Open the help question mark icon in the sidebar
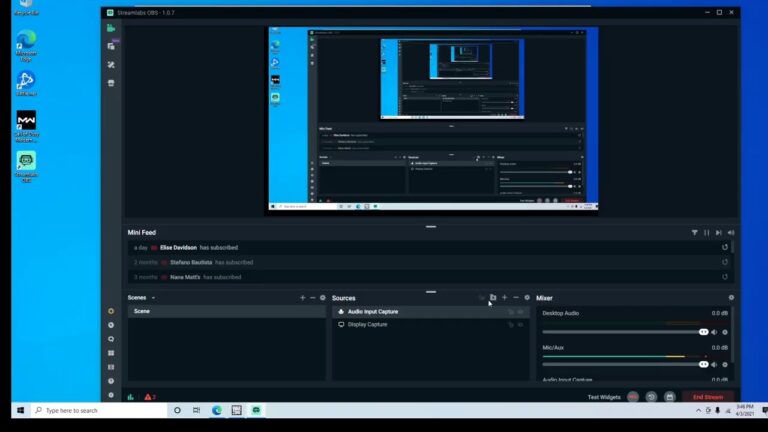The width and height of the screenshot is (768, 432). pyautogui.click(x=111, y=381)
